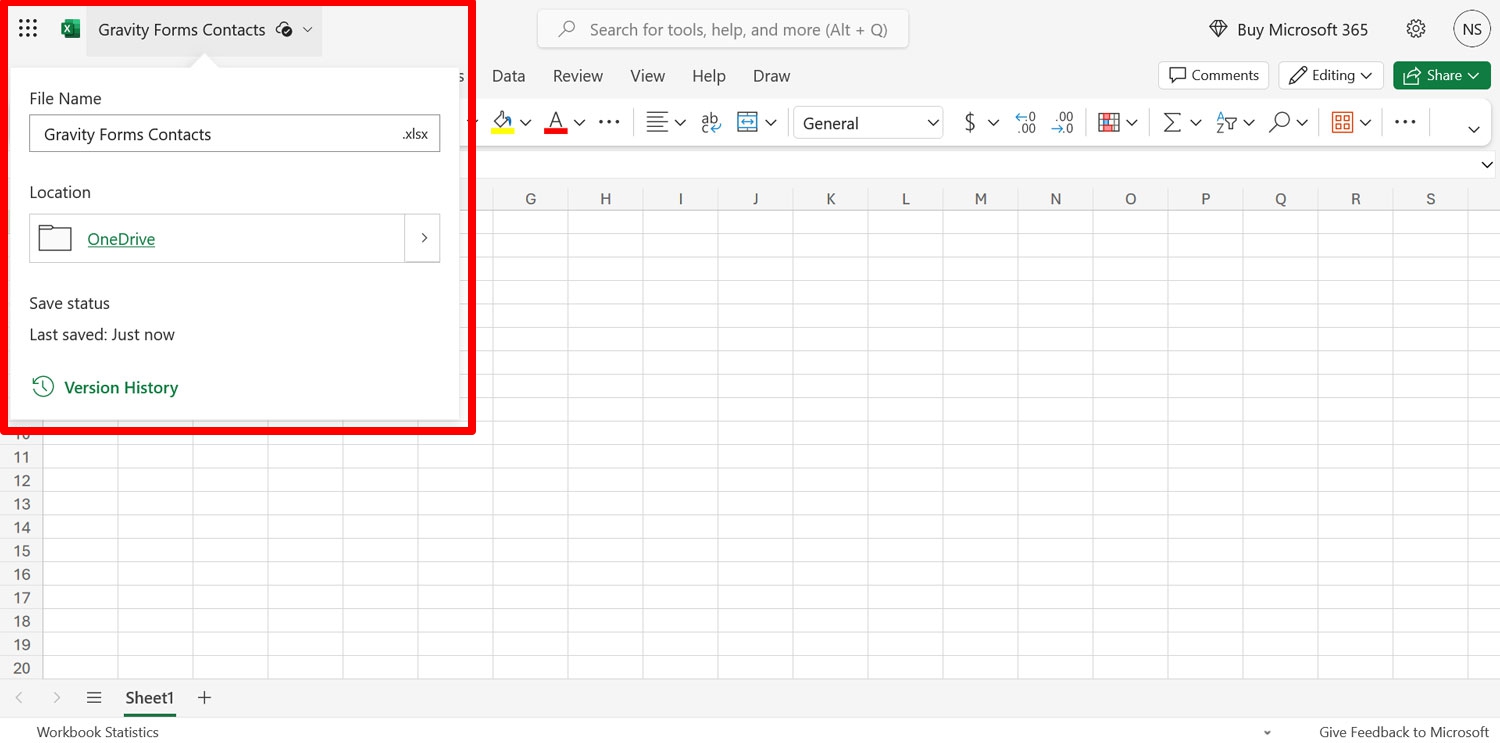Click the Version History clock icon

point(43,387)
